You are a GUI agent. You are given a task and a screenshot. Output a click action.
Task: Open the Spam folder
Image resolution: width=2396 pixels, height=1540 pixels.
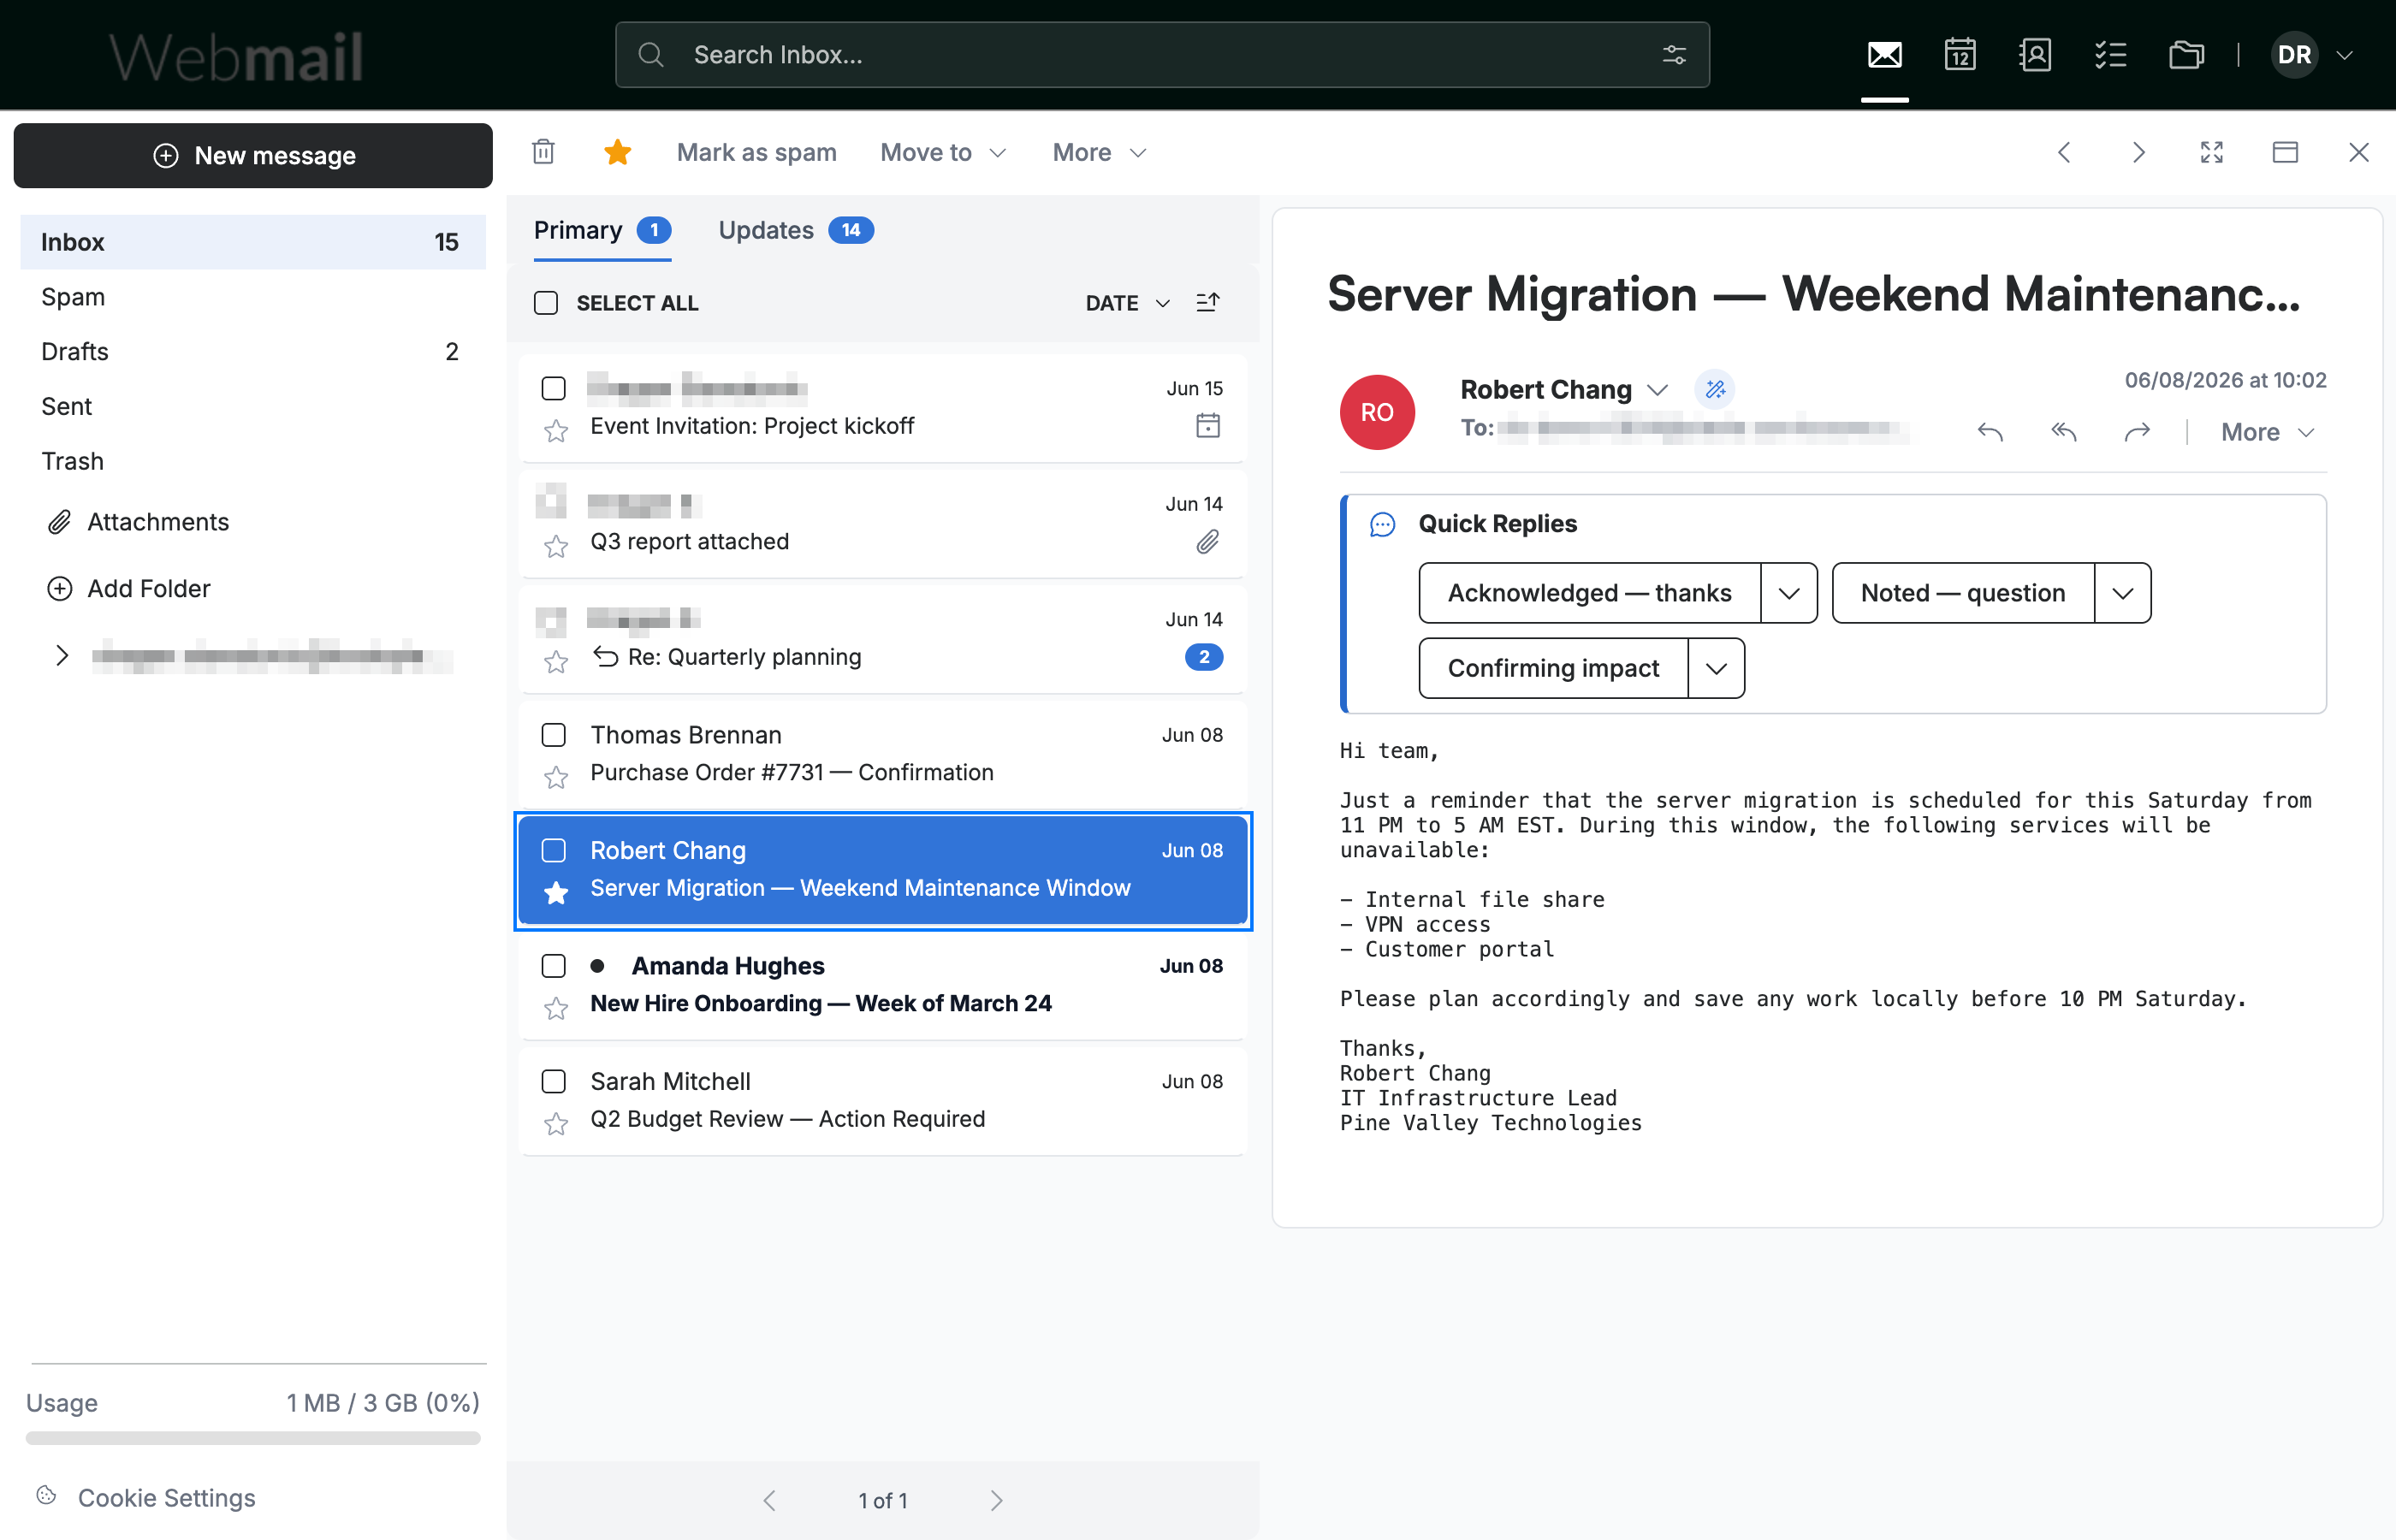coord(253,297)
